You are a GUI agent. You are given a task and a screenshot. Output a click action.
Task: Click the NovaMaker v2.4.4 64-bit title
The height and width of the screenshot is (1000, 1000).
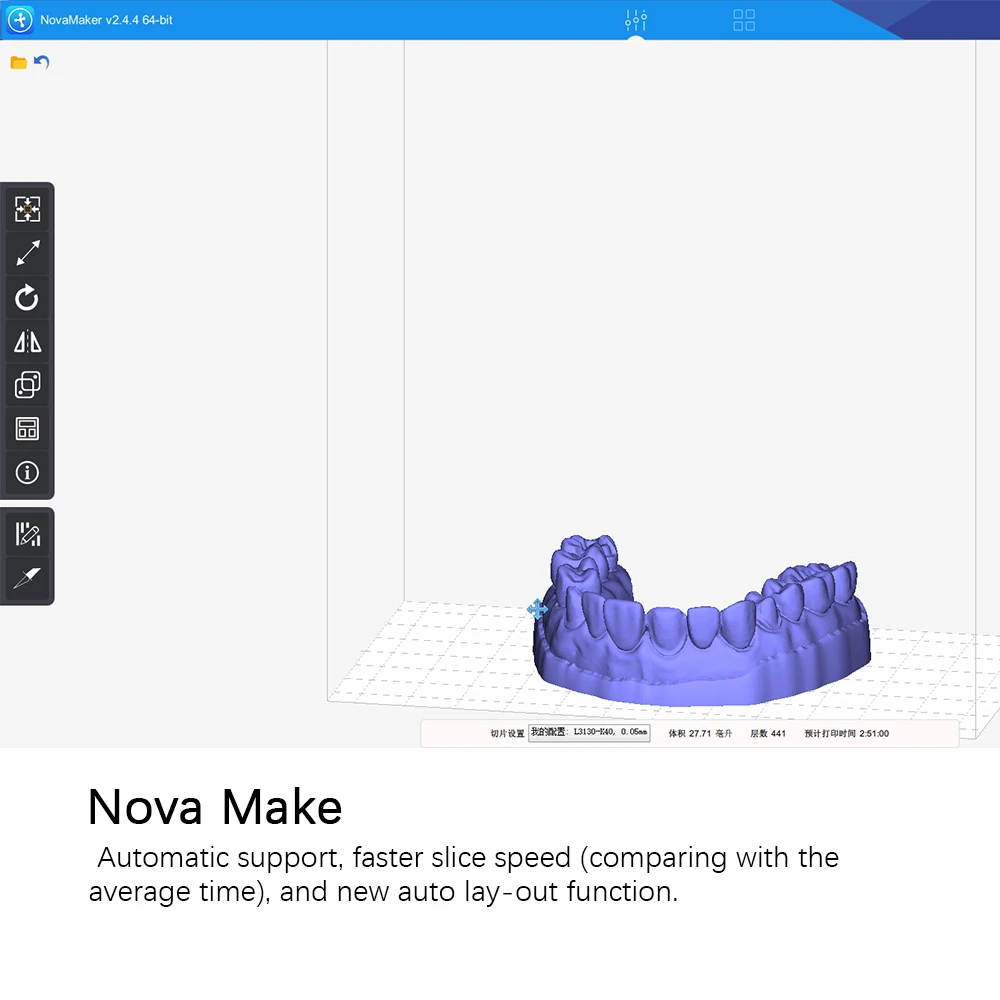pos(107,20)
